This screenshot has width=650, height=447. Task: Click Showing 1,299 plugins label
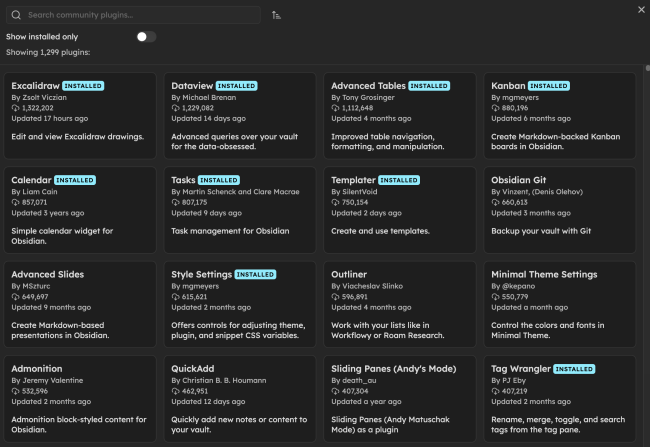click(48, 52)
